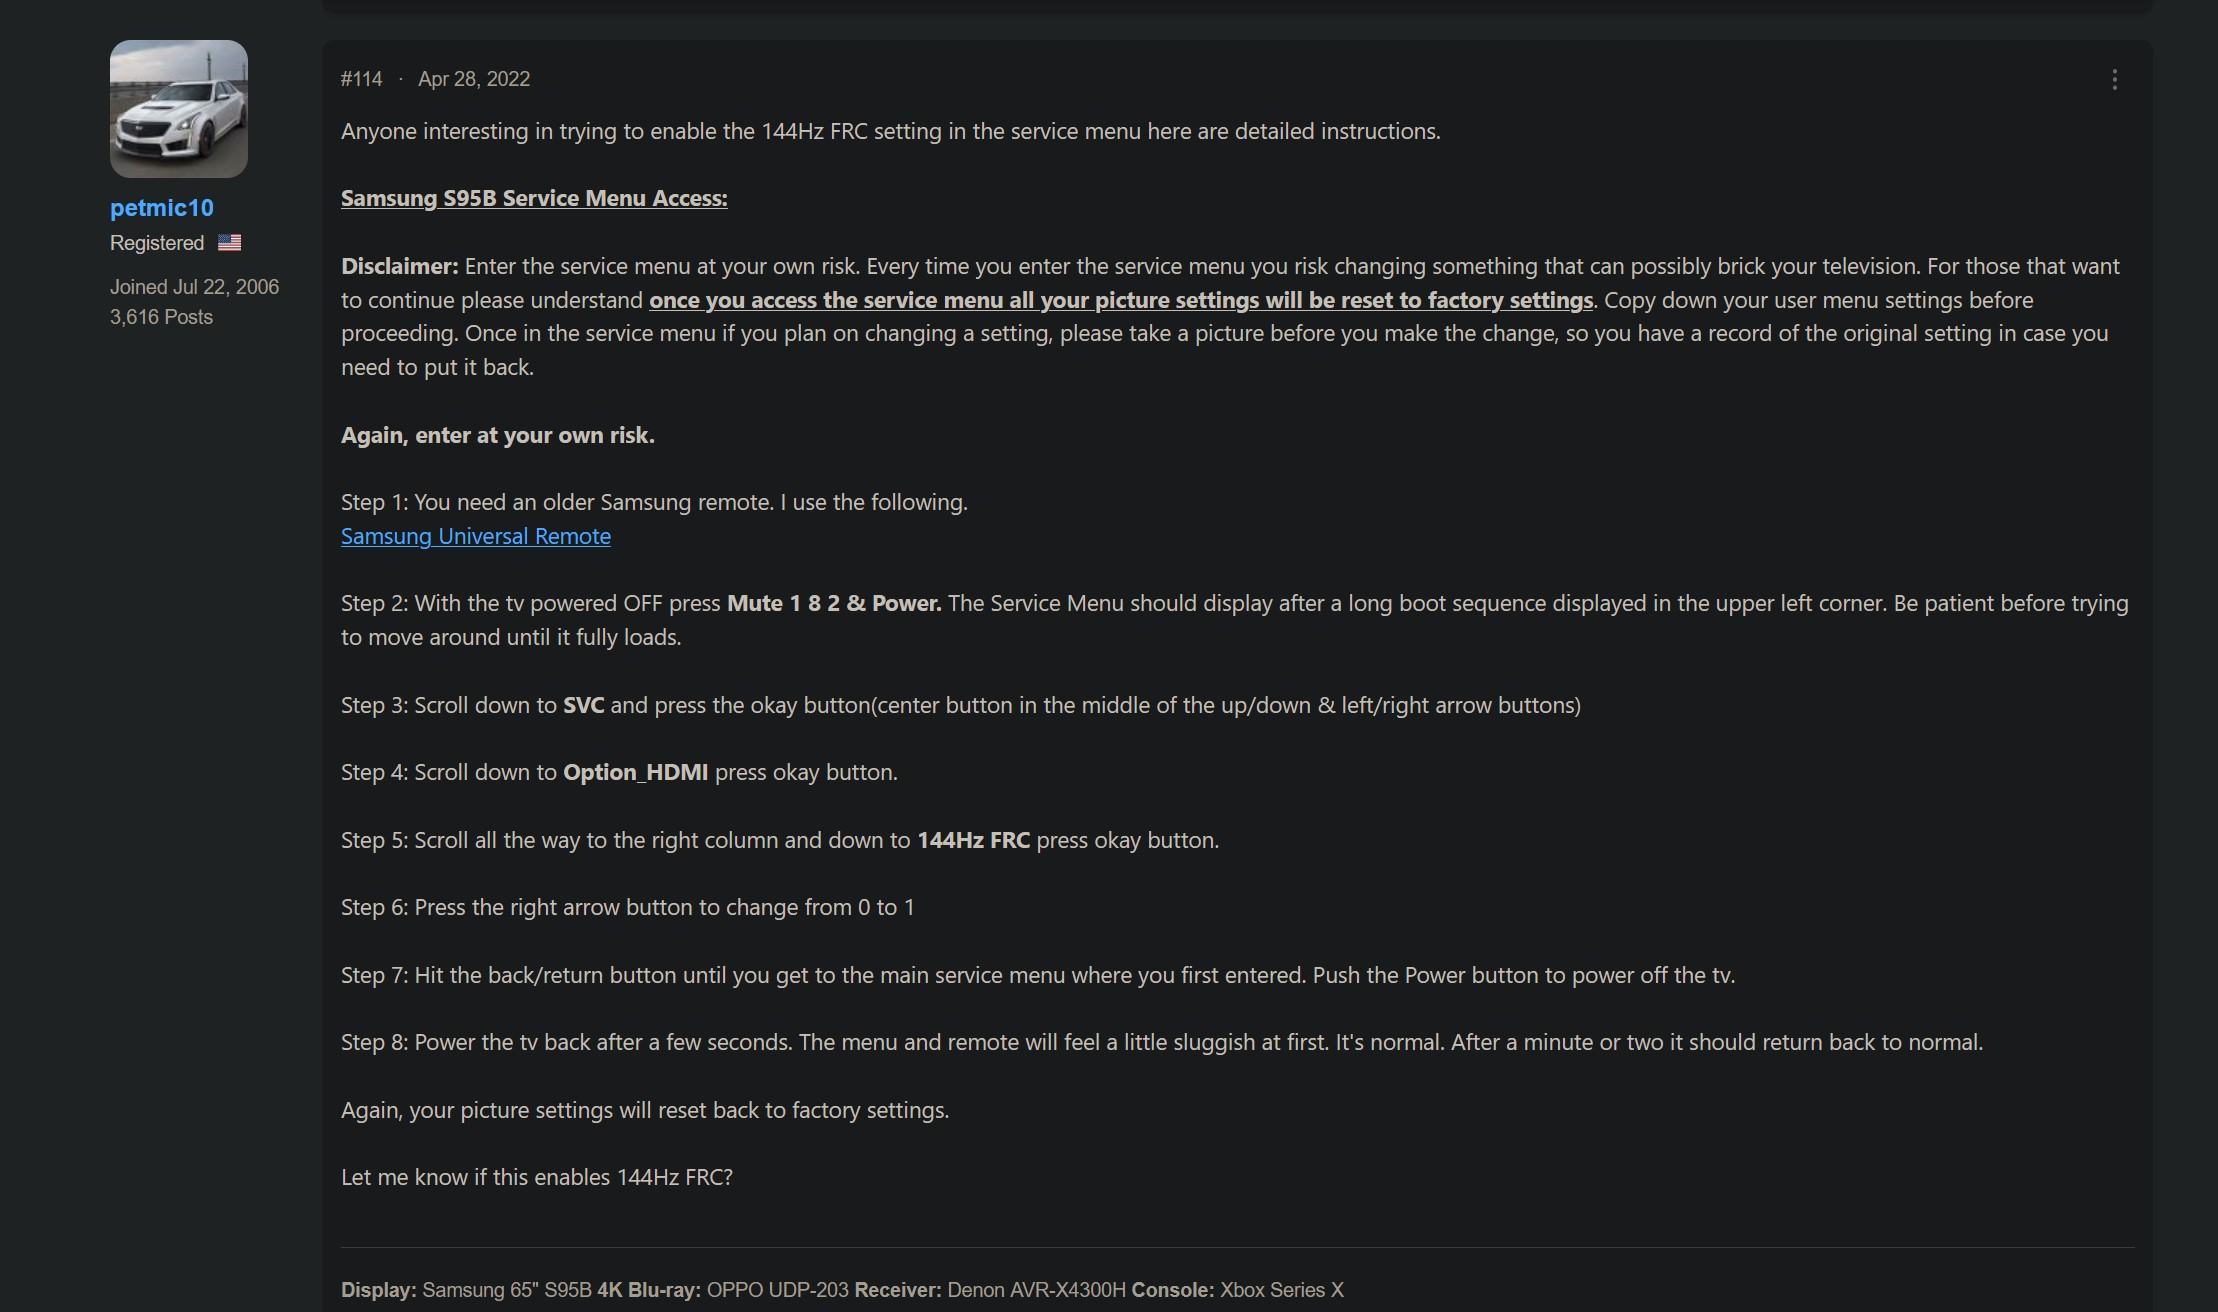Visit the petmic10 username profile link

click(x=162, y=208)
